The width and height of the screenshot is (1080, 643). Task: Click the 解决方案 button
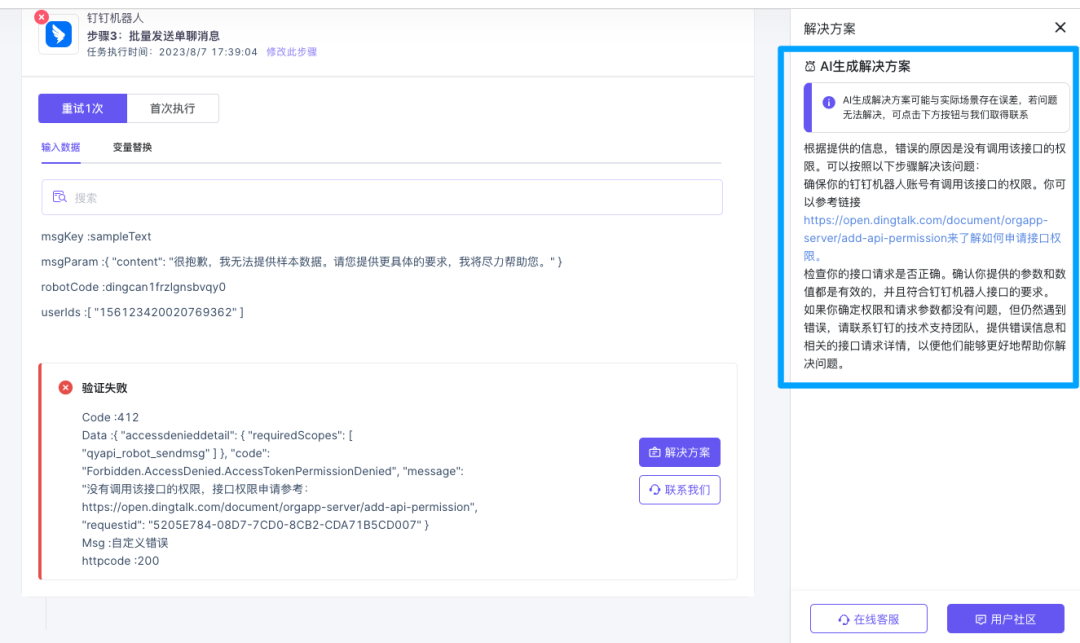point(679,452)
